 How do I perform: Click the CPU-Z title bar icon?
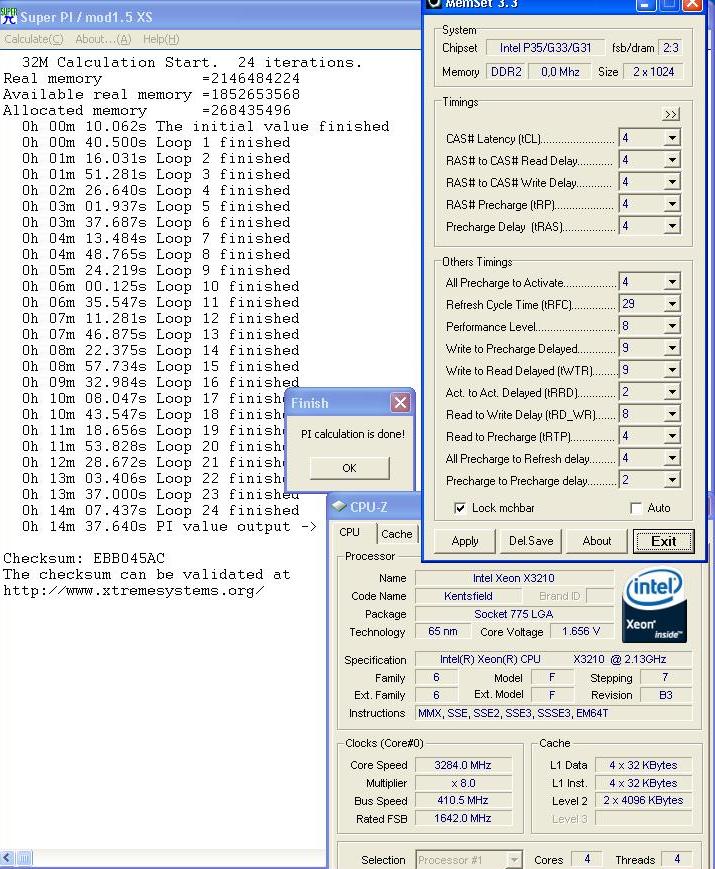tap(339, 507)
